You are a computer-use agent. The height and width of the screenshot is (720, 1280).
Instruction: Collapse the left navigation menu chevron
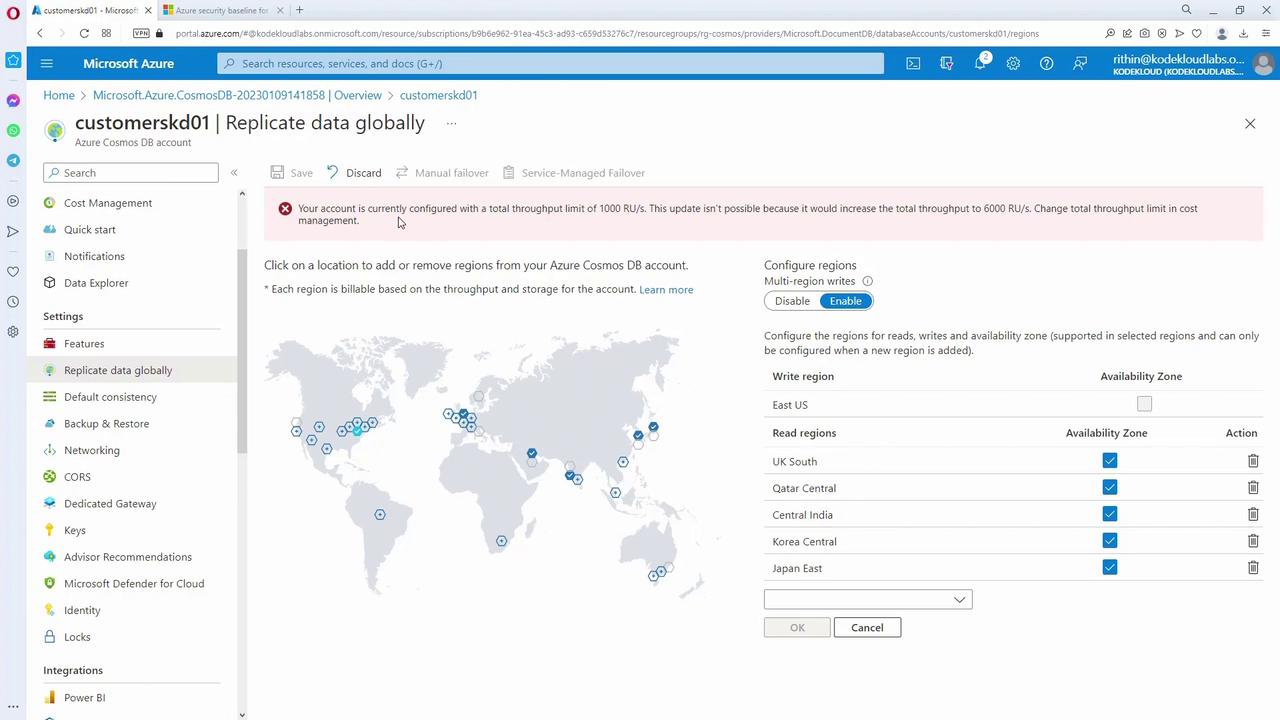pyautogui.click(x=234, y=173)
